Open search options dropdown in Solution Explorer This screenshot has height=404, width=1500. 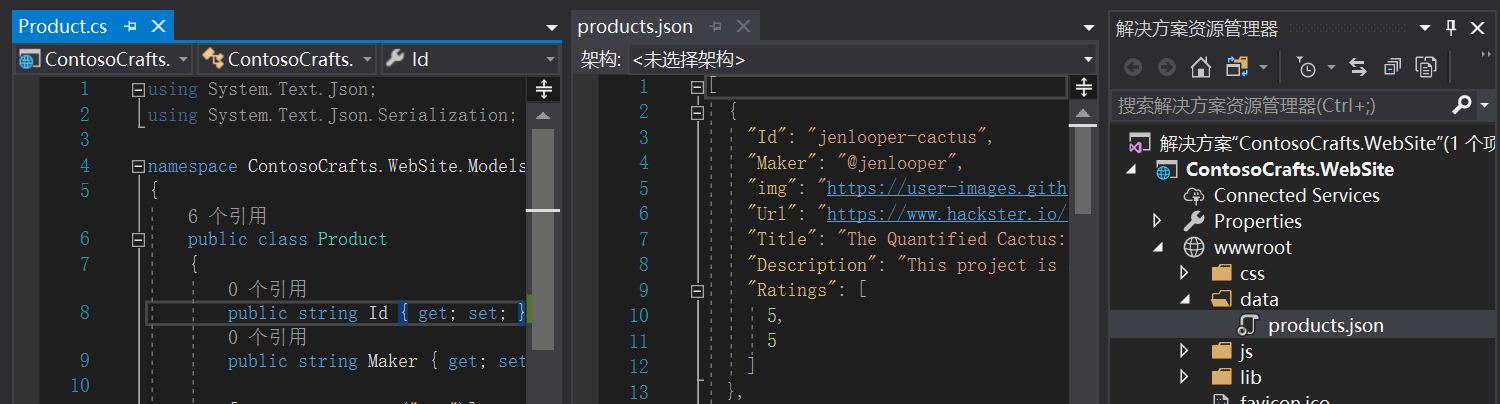(x=1485, y=104)
